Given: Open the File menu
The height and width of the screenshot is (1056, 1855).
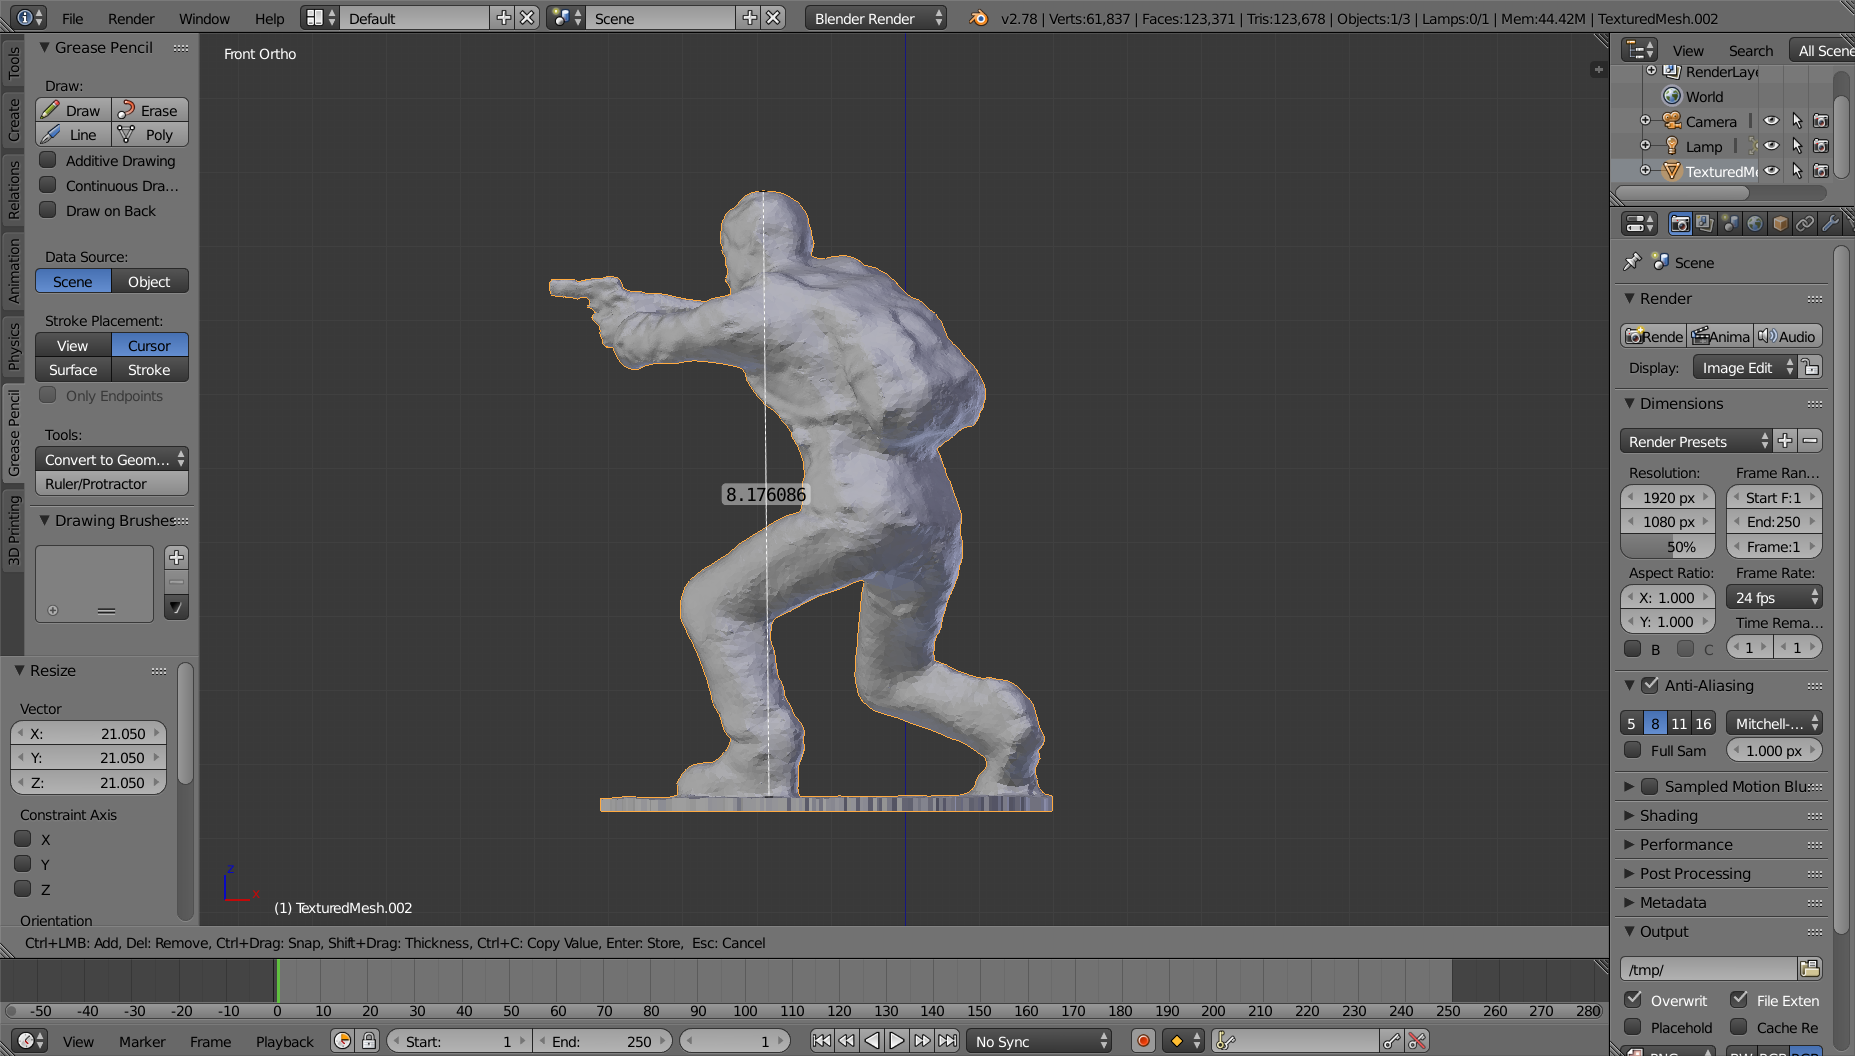Looking at the screenshot, I should coord(73,18).
